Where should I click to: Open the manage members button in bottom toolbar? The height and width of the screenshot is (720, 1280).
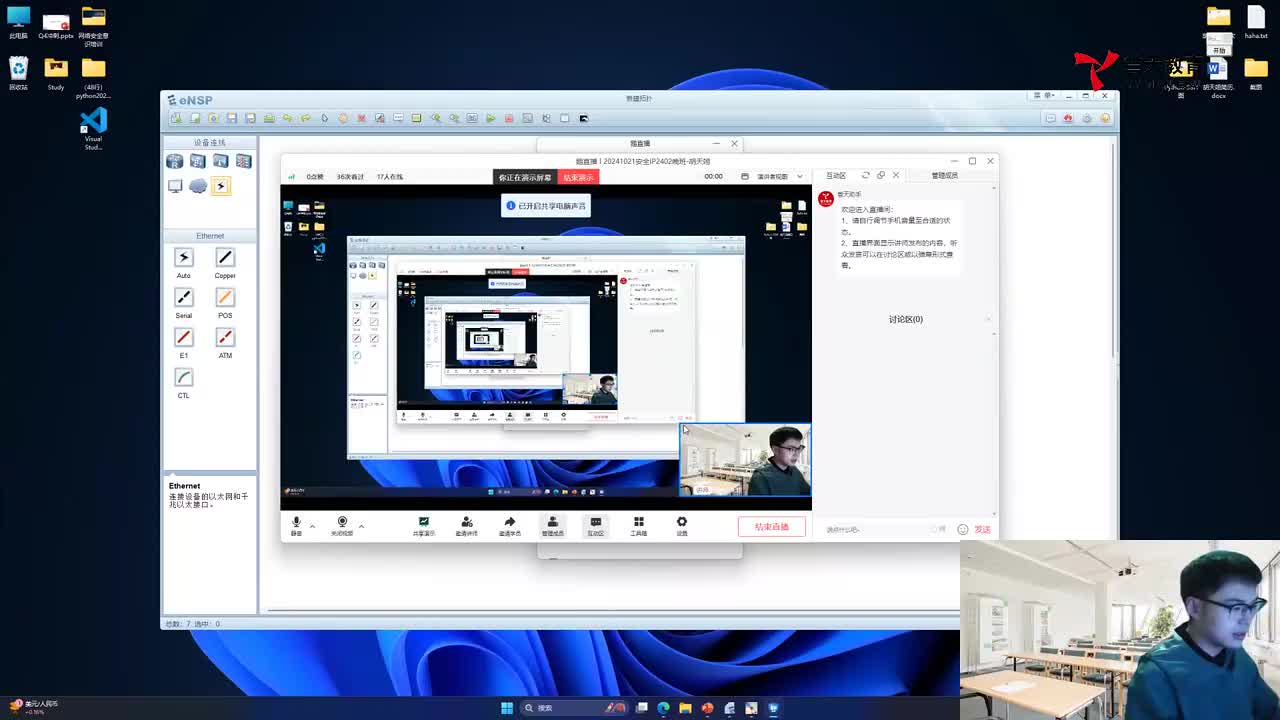click(x=553, y=526)
